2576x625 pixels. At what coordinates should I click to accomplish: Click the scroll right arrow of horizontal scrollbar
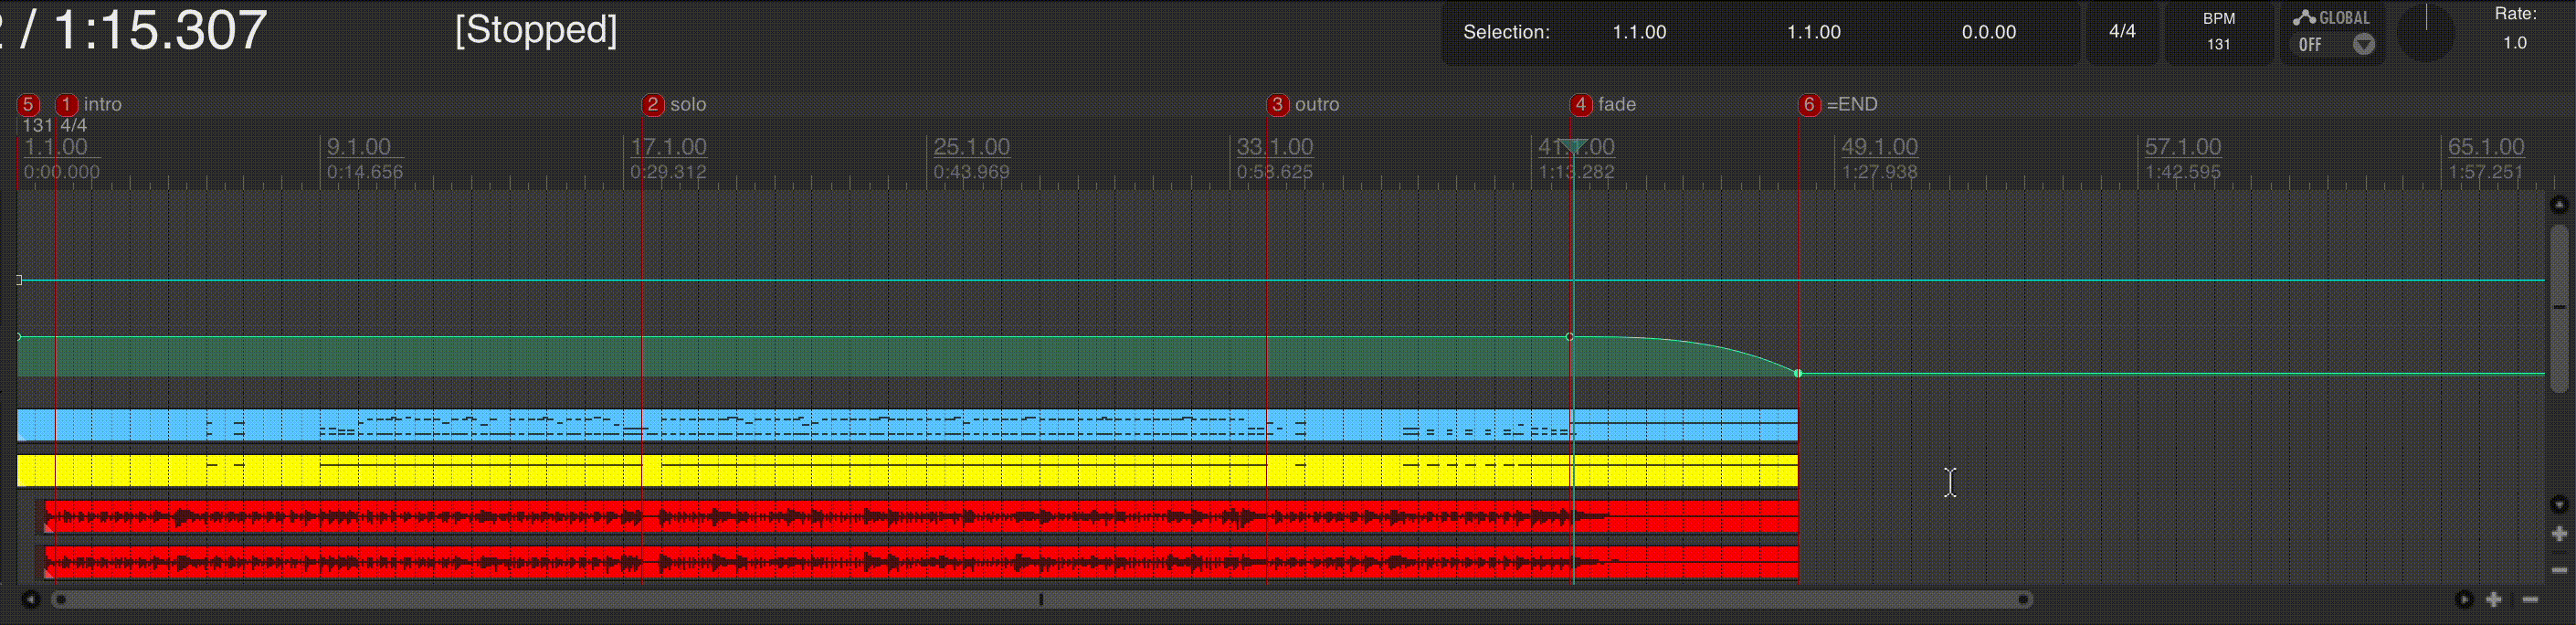(x=2463, y=599)
